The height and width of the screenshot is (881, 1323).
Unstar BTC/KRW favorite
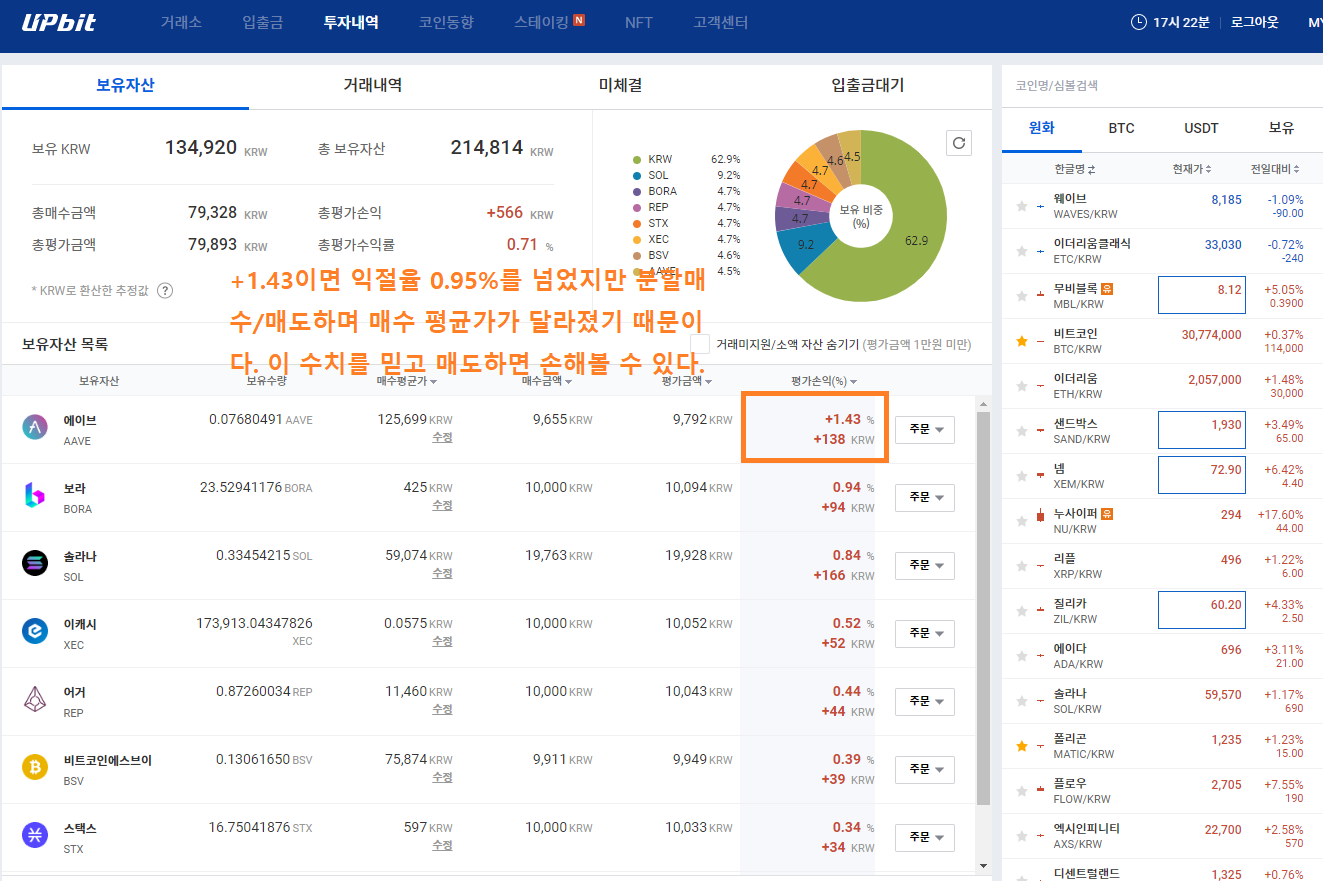tap(1021, 341)
